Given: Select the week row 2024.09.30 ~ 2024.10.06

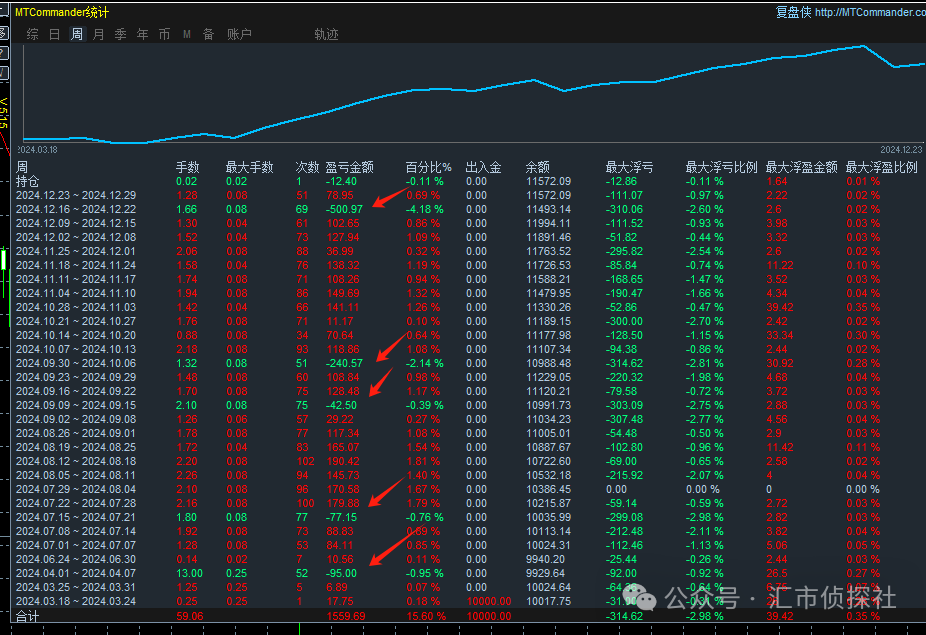Looking at the screenshot, I should pos(76,363).
